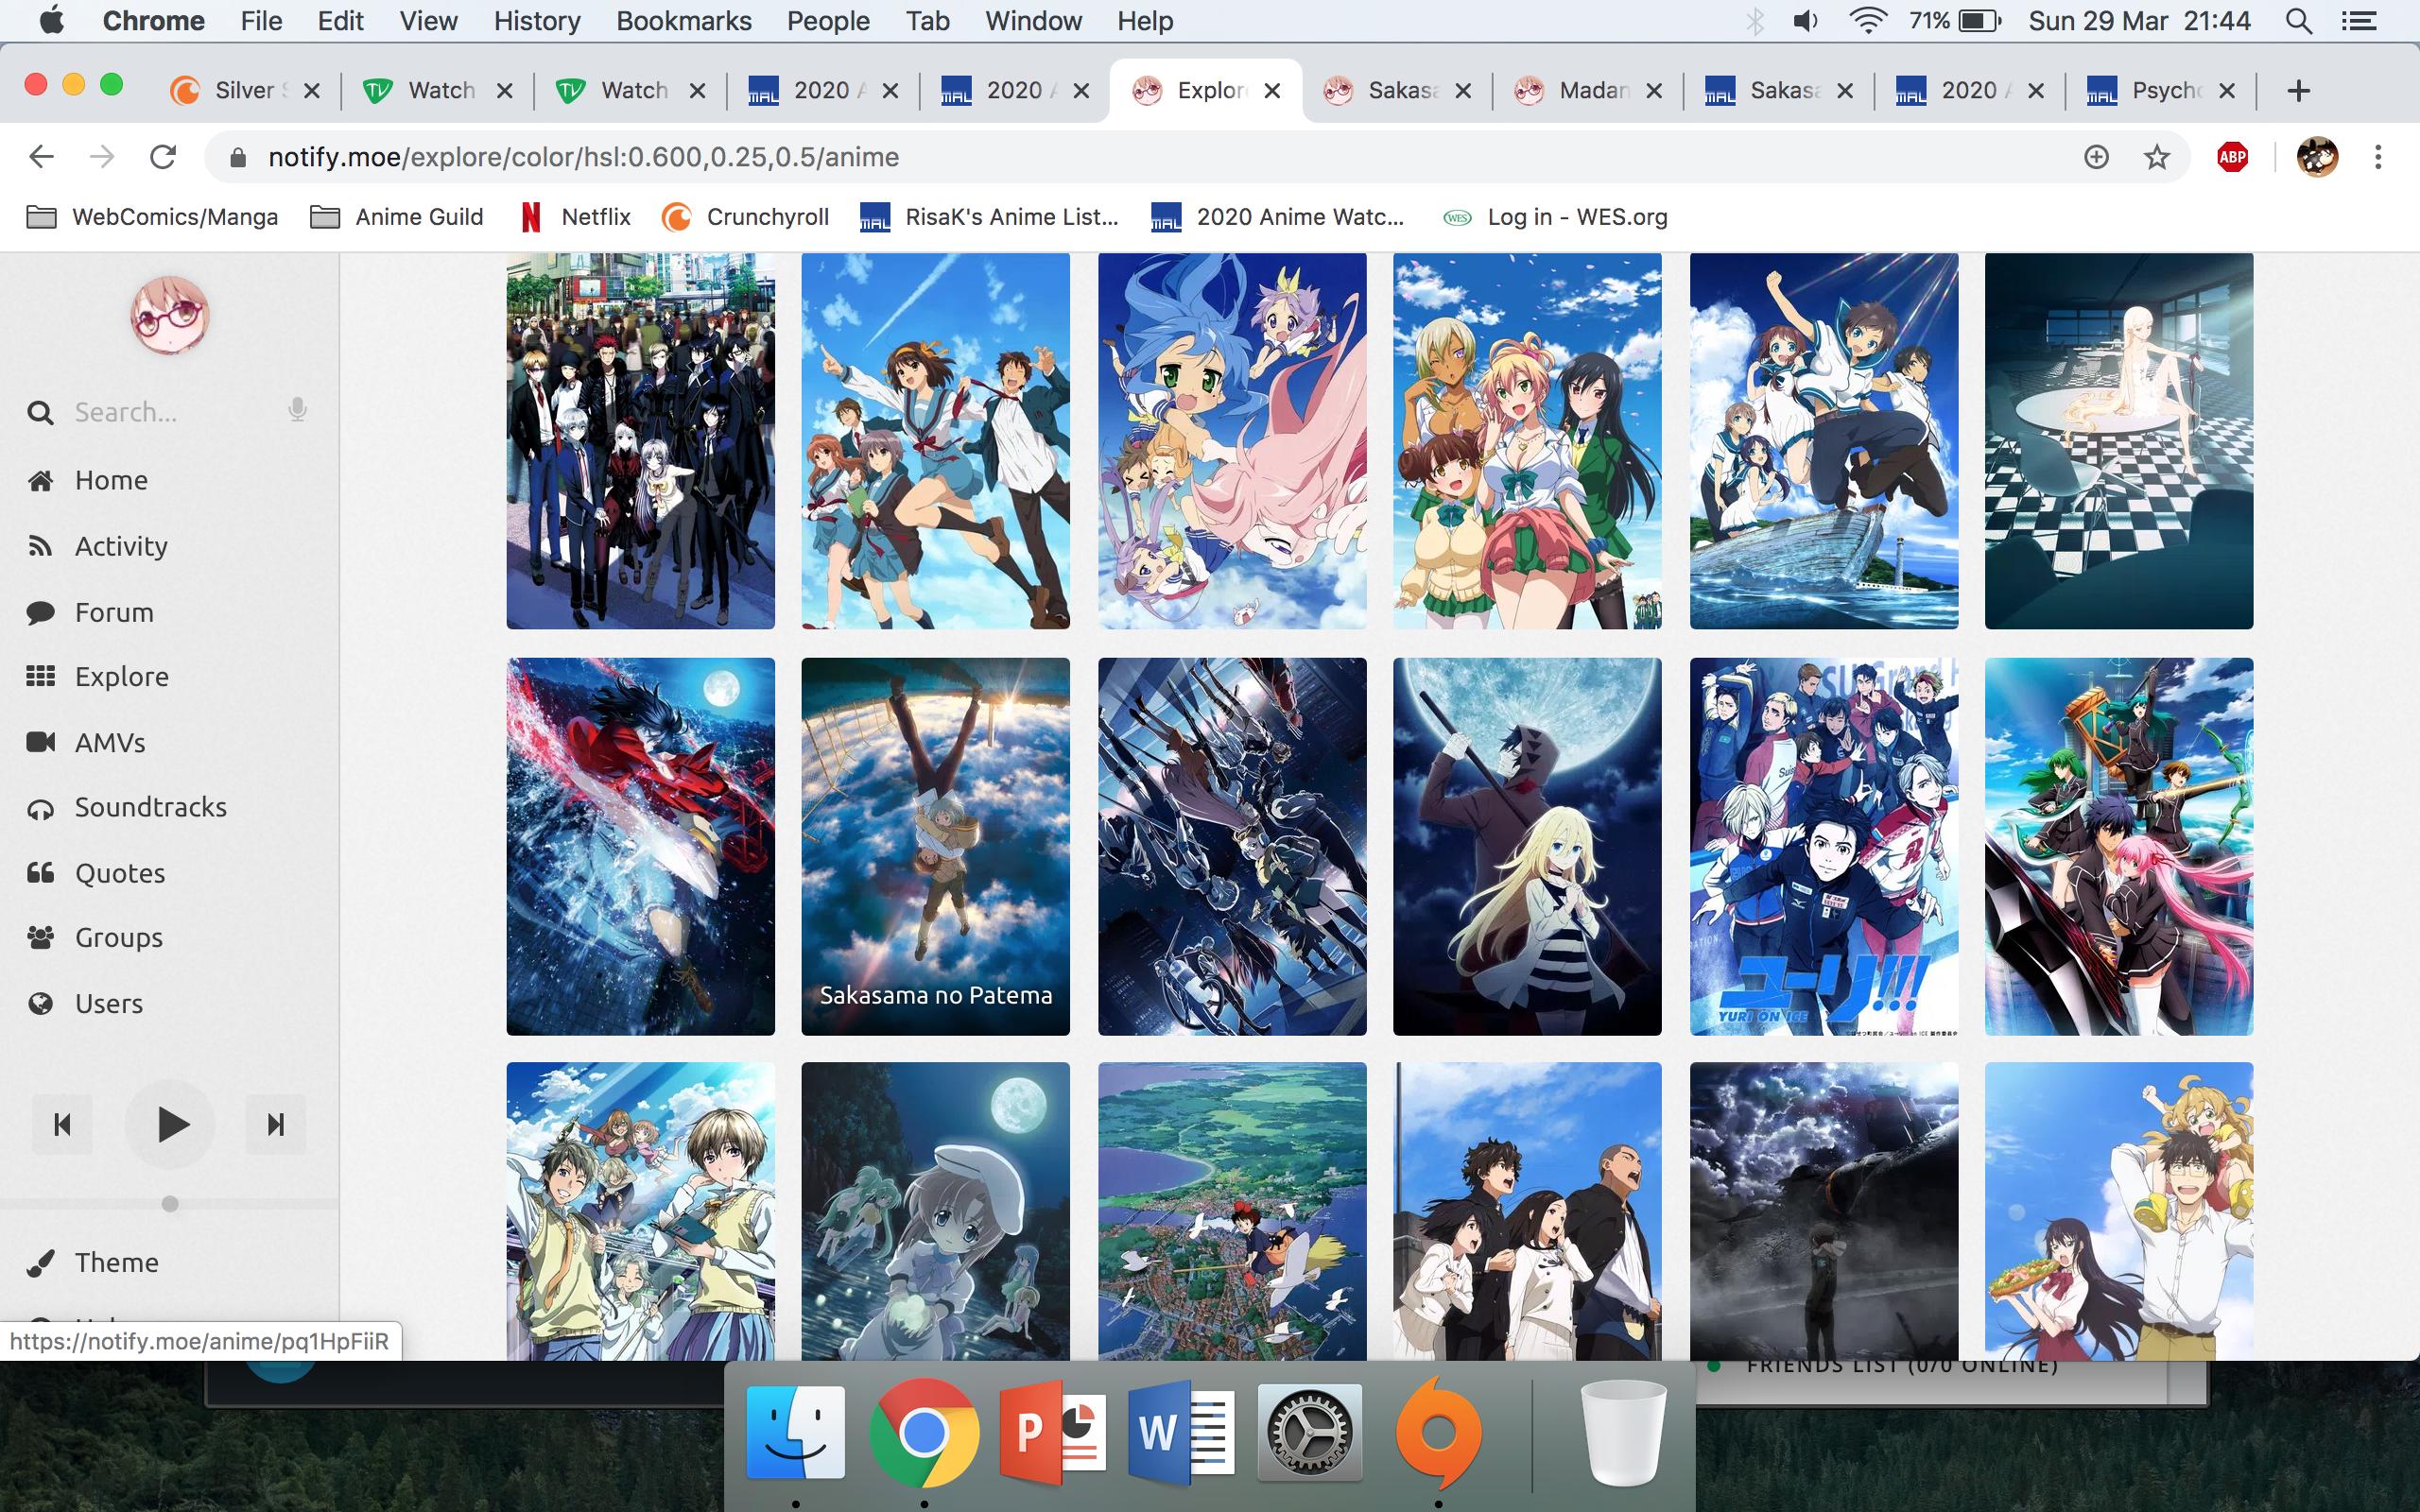Image resolution: width=2420 pixels, height=1512 pixels.
Task: Open the Activity feed icon
Action: tap(40, 546)
